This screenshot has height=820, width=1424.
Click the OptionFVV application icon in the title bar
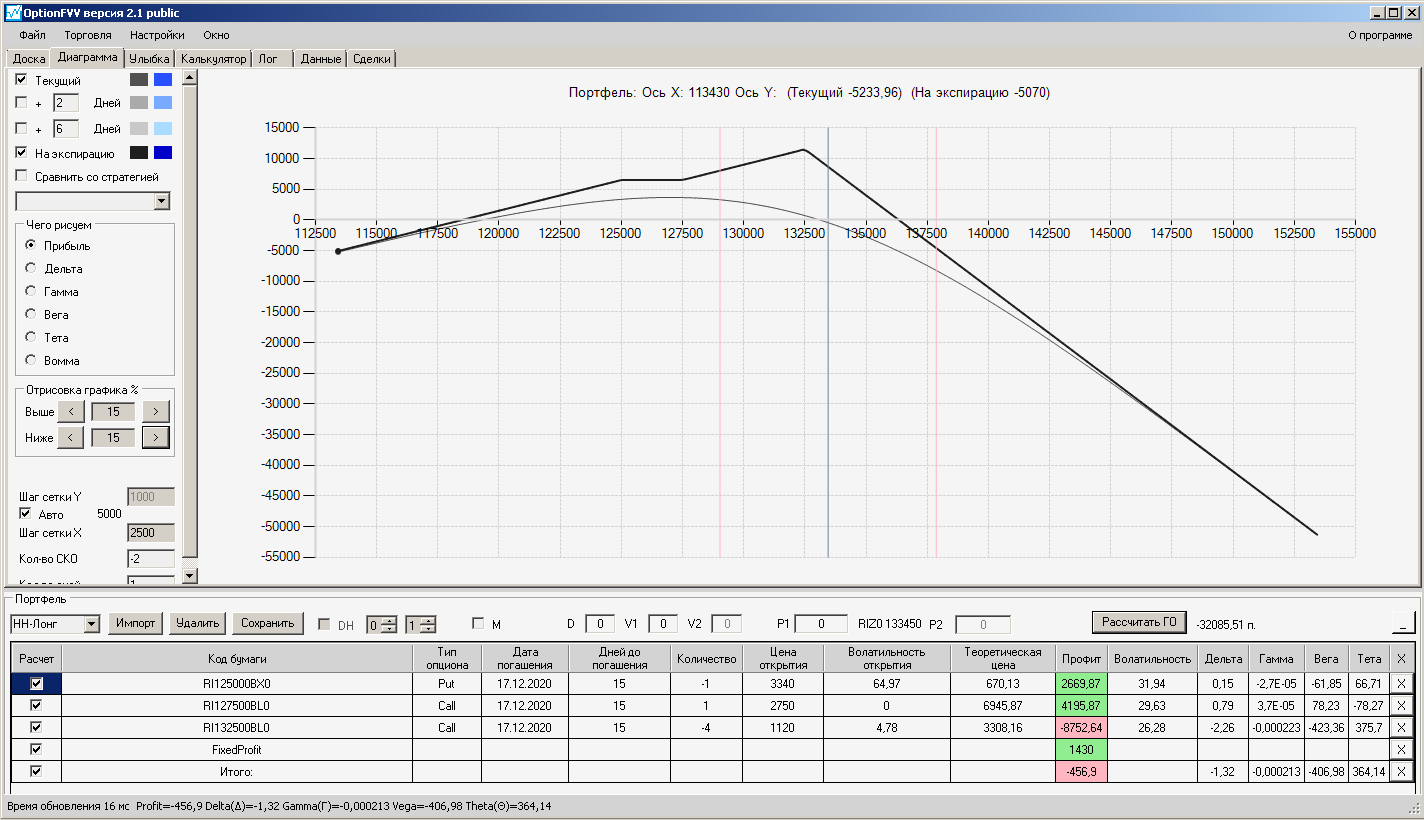pyautogui.click(x=12, y=12)
